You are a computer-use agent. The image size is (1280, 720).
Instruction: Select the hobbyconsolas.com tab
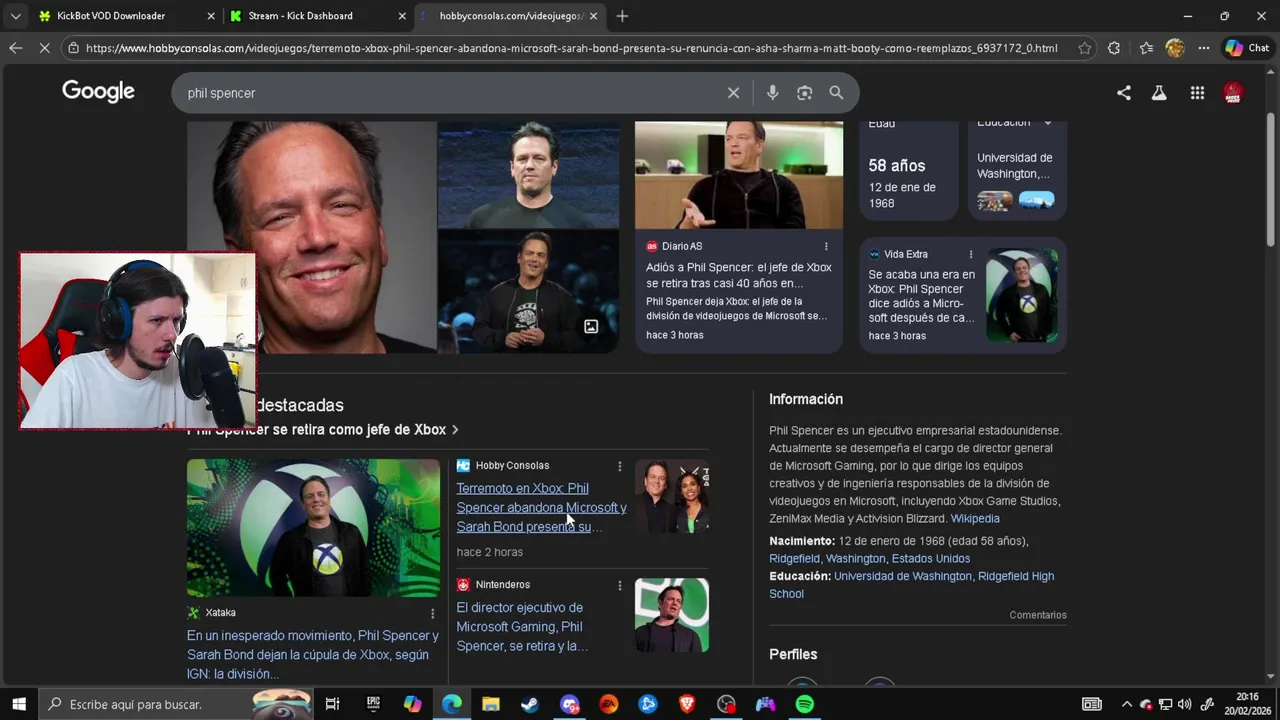[x=511, y=16]
